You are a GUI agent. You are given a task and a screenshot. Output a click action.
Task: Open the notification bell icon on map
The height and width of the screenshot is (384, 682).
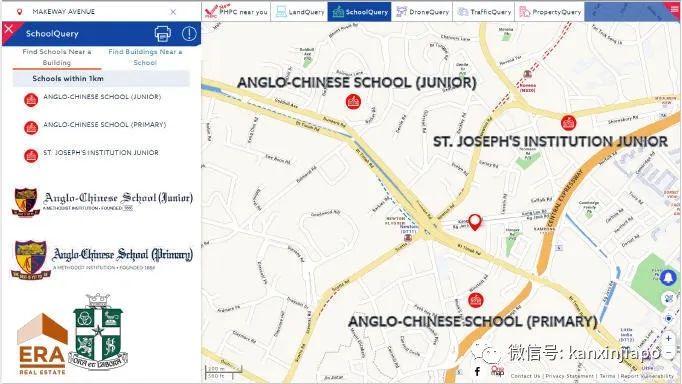coord(669,277)
